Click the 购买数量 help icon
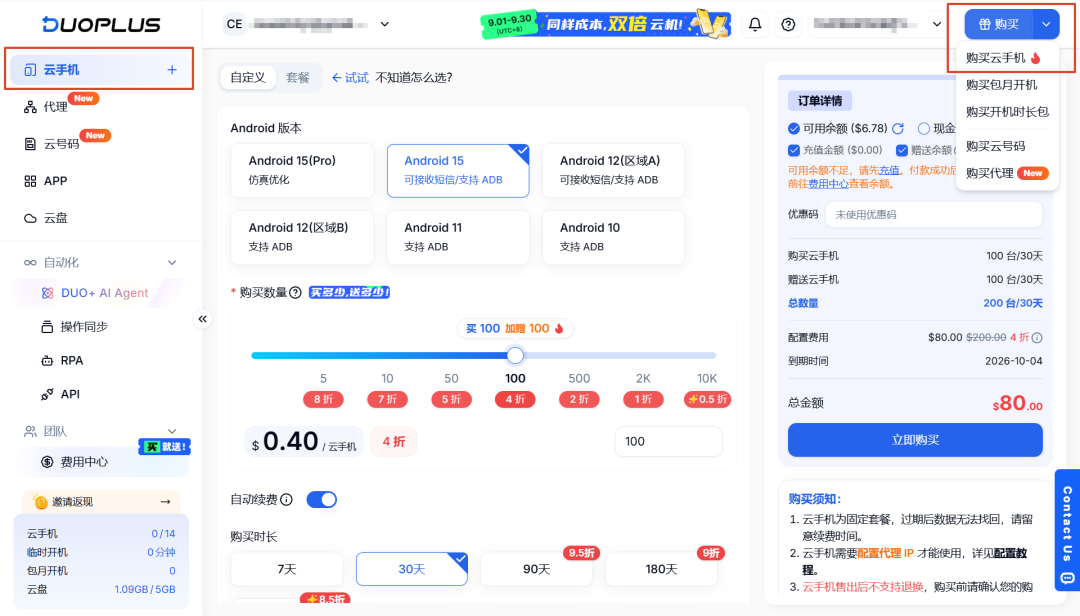The width and height of the screenshot is (1080, 616). click(295, 293)
